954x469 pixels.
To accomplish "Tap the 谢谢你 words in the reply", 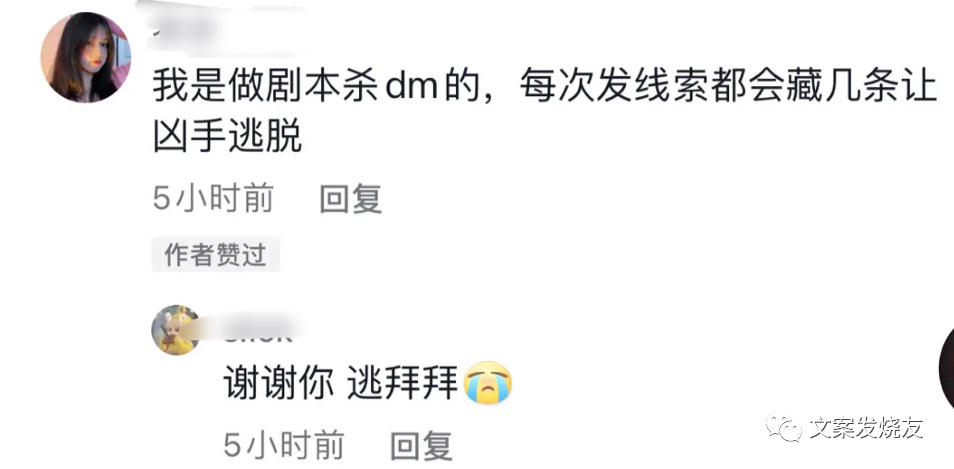I will [278, 383].
